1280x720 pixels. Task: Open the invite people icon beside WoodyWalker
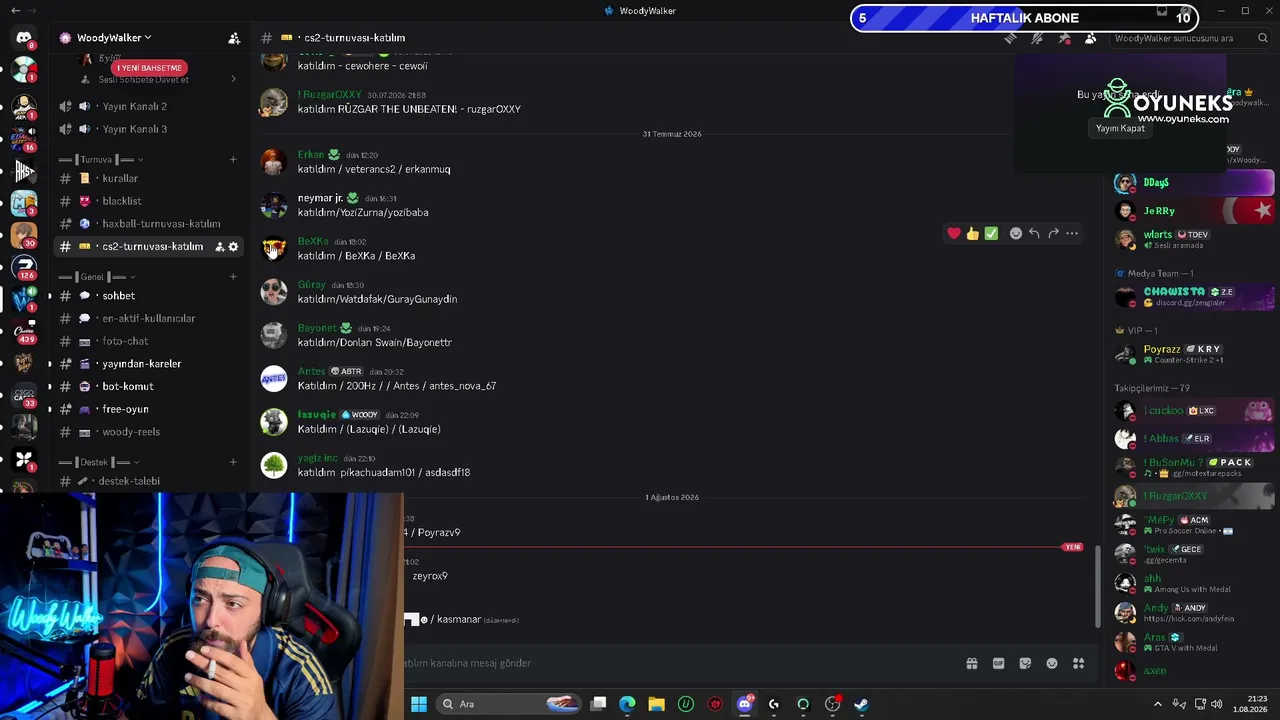pos(234,38)
